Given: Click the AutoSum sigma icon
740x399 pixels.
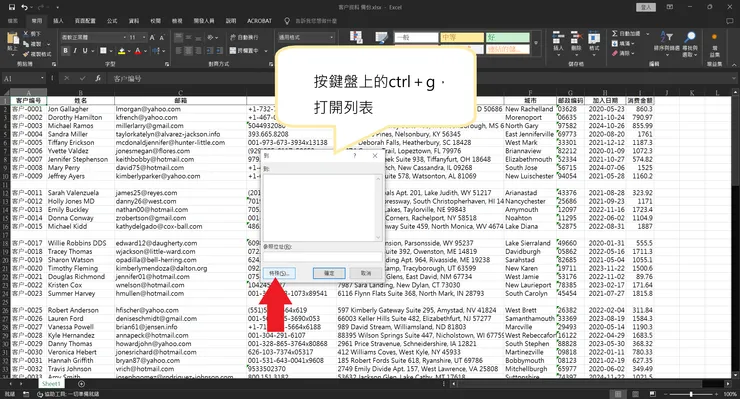Looking at the screenshot, I should click(614, 34).
